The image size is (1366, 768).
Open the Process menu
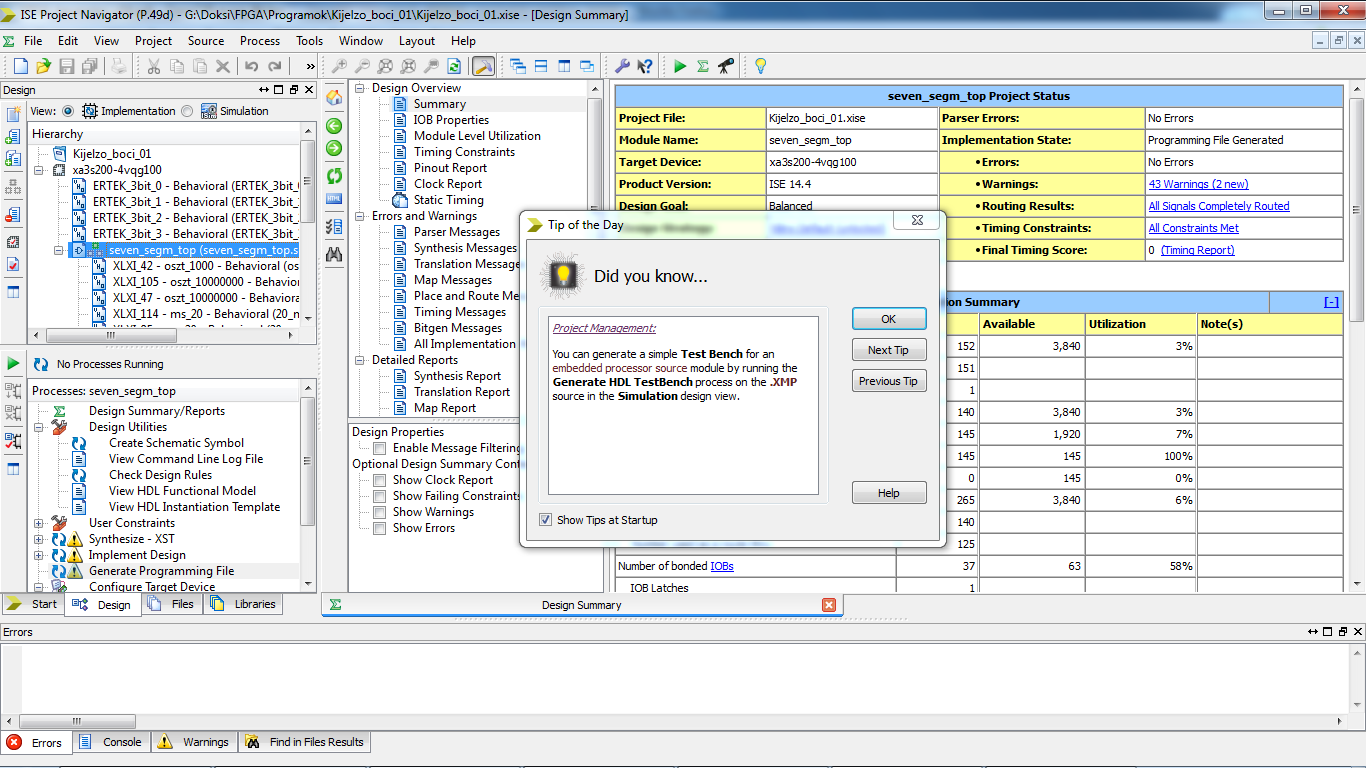tap(260, 41)
